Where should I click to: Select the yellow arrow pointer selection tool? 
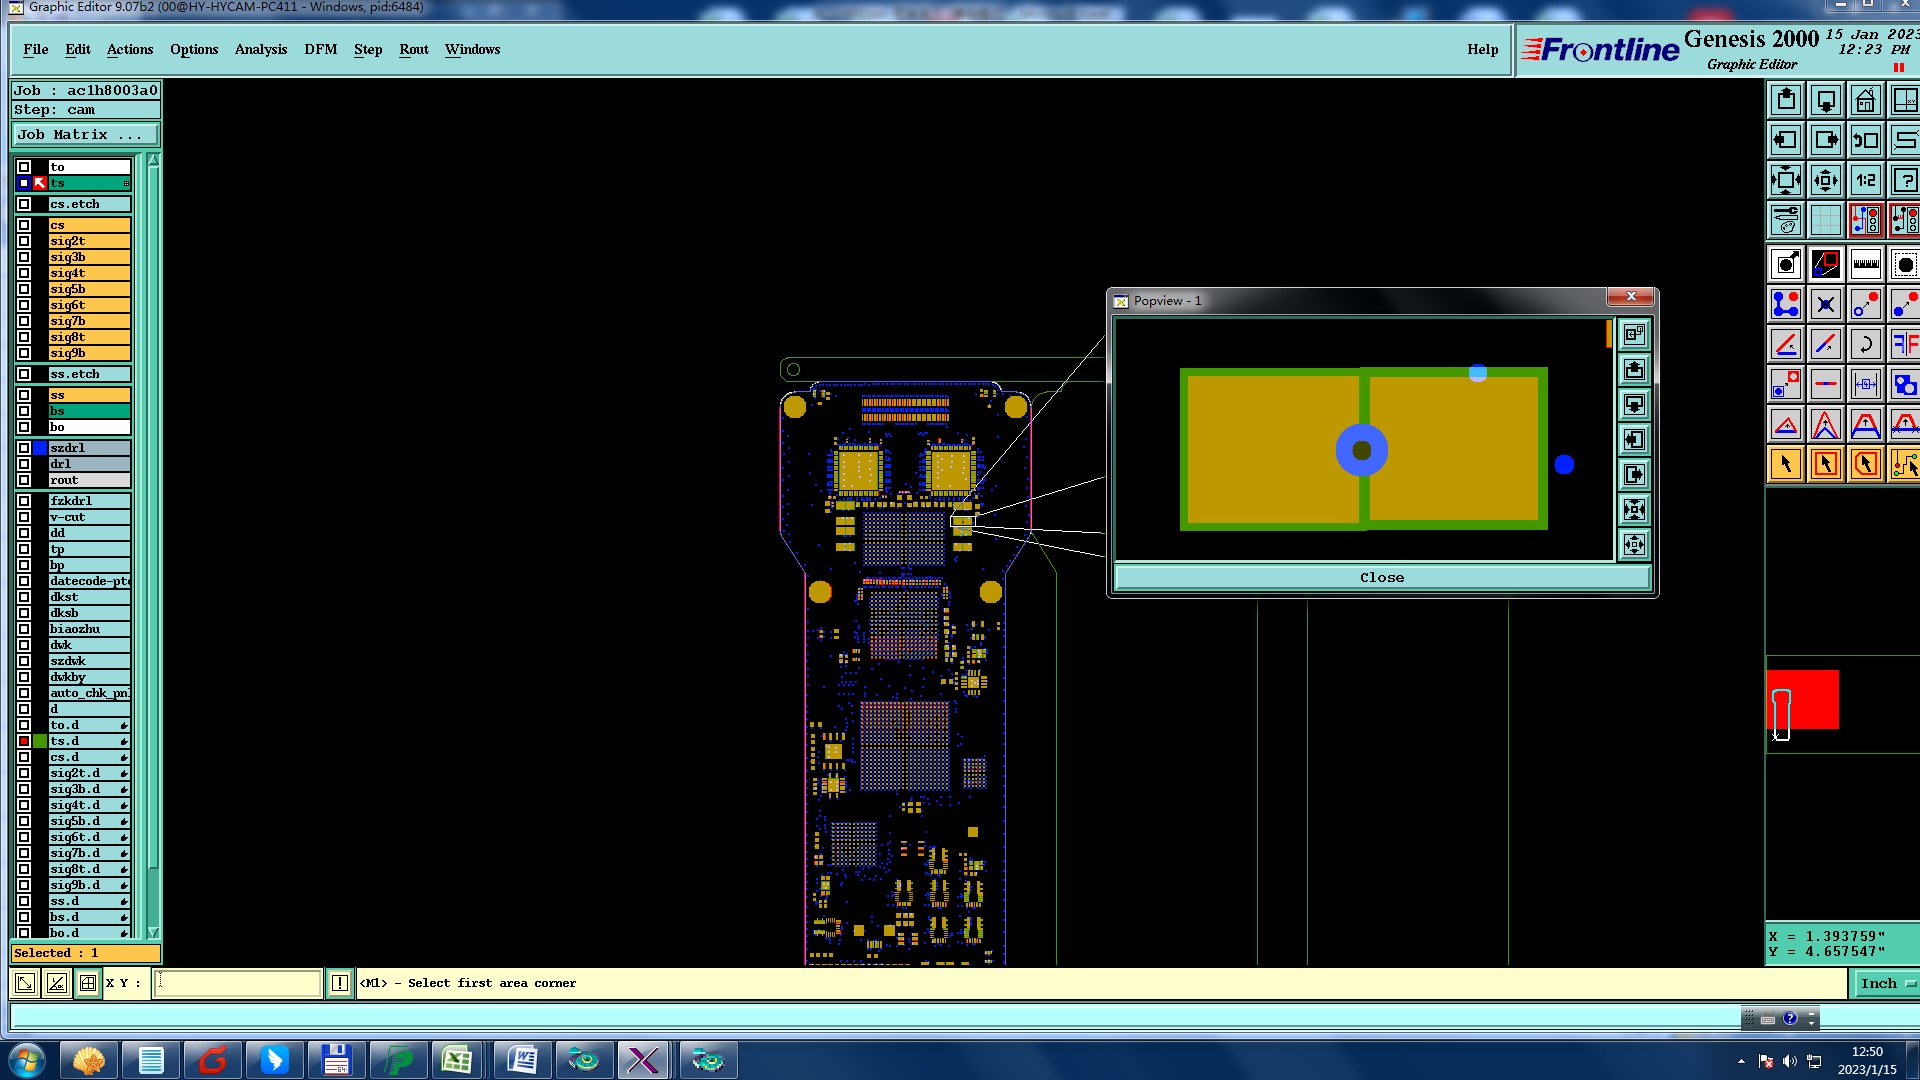coord(1786,464)
